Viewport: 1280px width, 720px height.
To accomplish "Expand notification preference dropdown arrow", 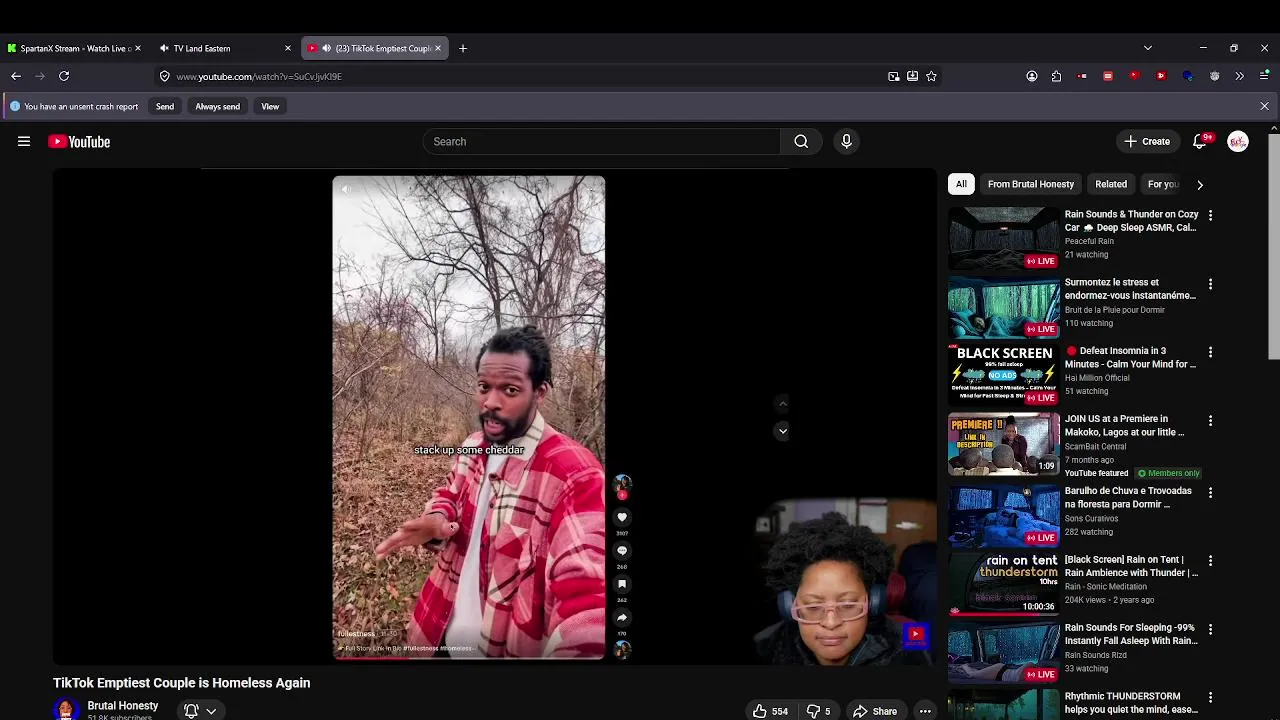I will [x=211, y=712].
